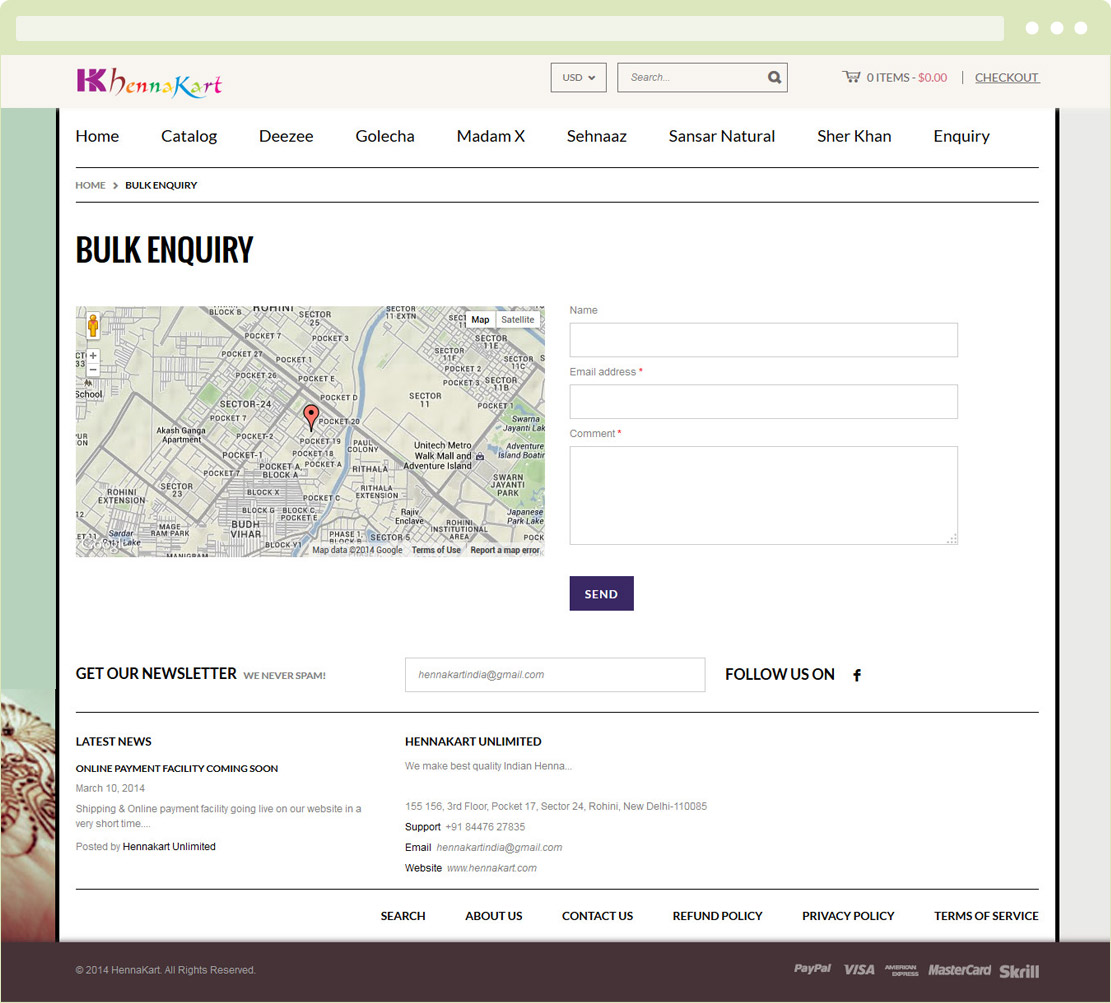Click the Email address input field

point(763,402)
